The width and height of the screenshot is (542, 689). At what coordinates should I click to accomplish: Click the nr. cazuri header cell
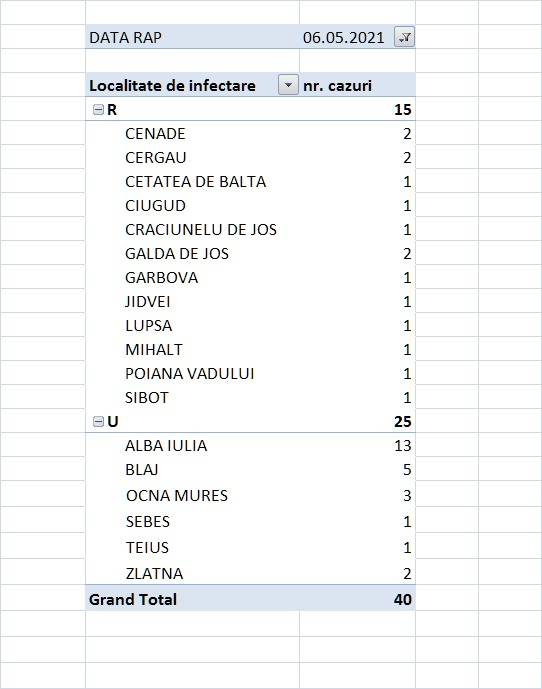coord(357,85)
